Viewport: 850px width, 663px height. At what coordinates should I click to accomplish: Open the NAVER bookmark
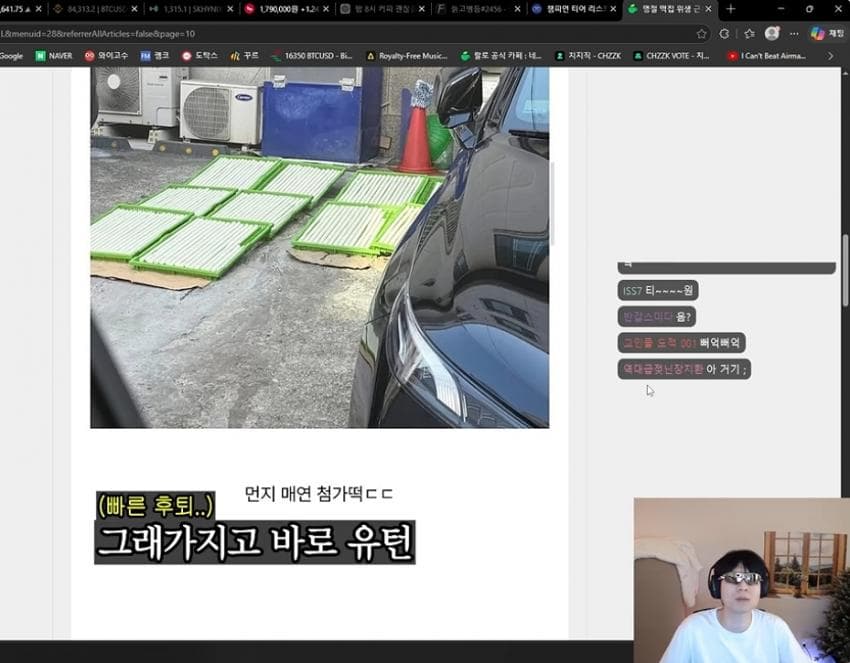pos(54,56)
